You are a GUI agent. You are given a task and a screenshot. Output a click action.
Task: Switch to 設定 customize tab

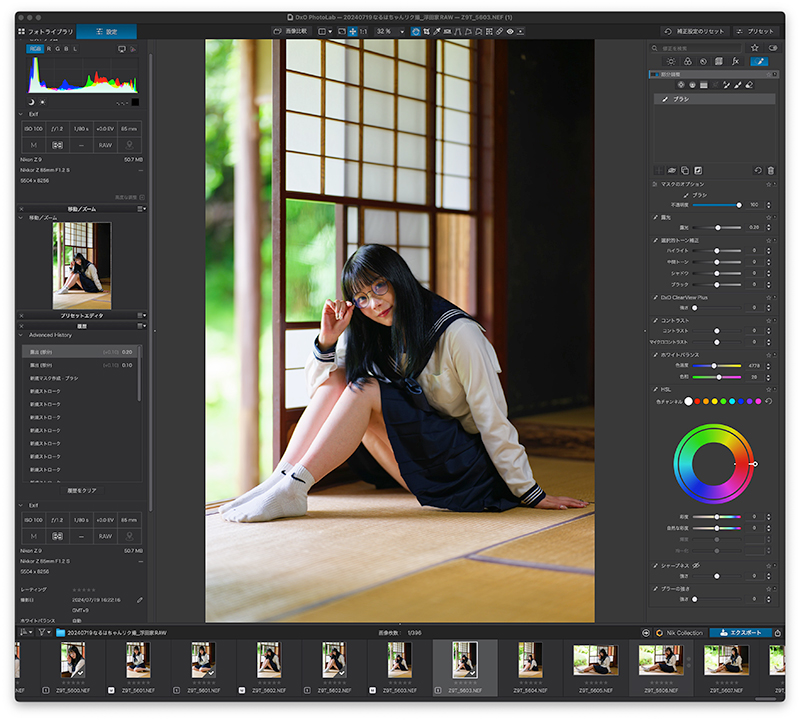107,32
